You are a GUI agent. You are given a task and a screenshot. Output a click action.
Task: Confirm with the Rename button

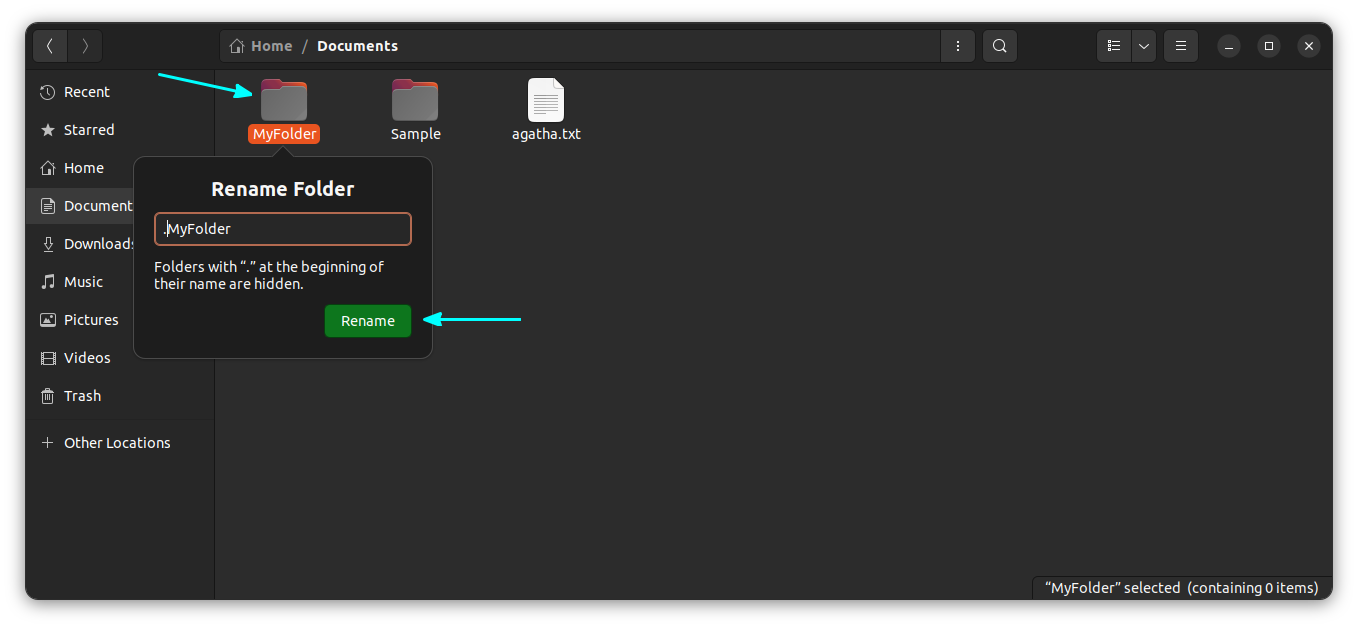368,320
